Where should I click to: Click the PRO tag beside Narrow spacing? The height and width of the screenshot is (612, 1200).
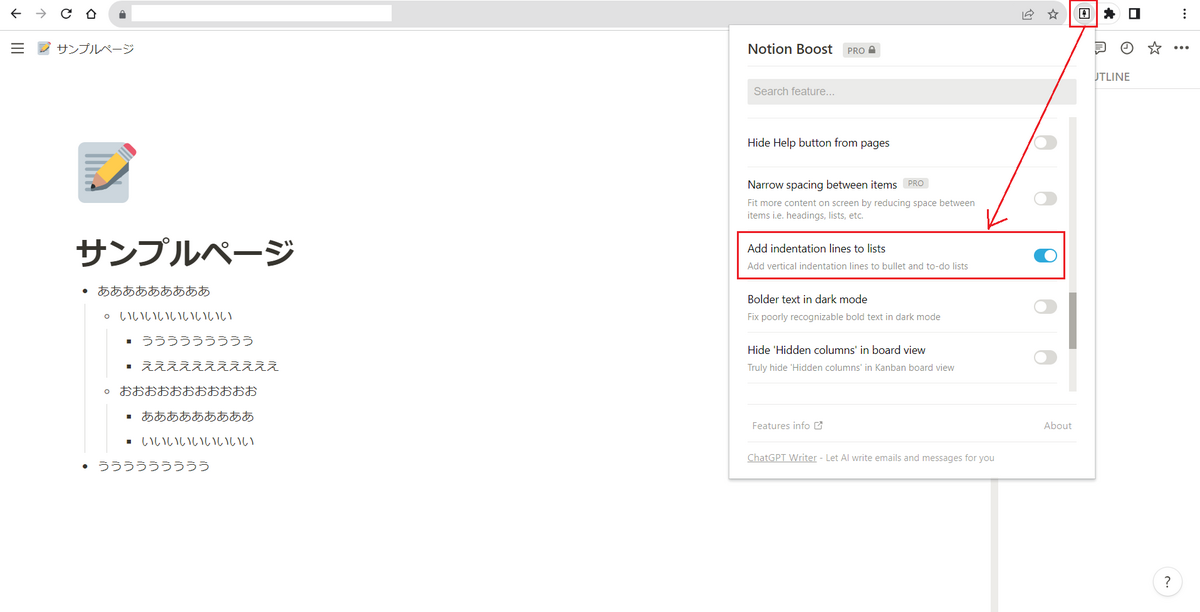click(x=916, y=184)
